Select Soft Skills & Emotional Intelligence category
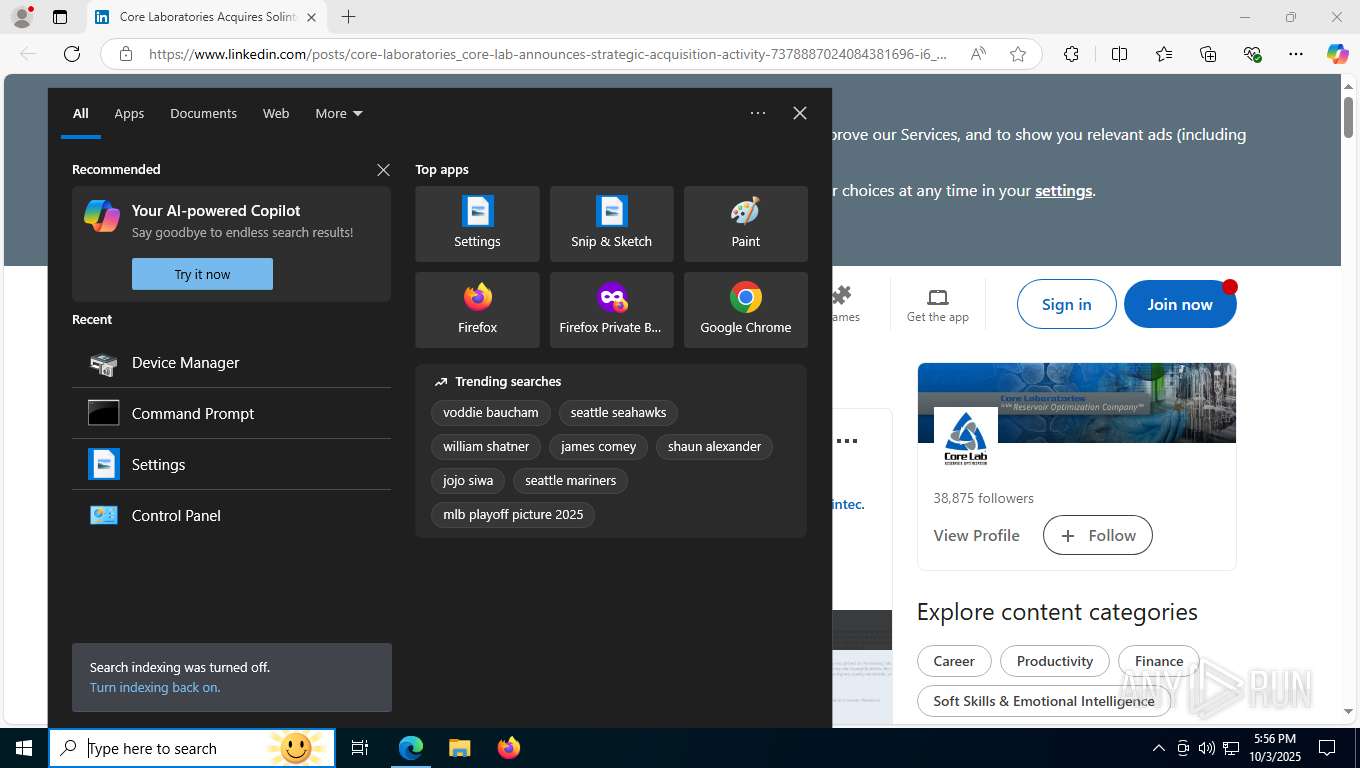Image resolution: width=1360 pixels, height=768 pixels. tap(1044, 701)
